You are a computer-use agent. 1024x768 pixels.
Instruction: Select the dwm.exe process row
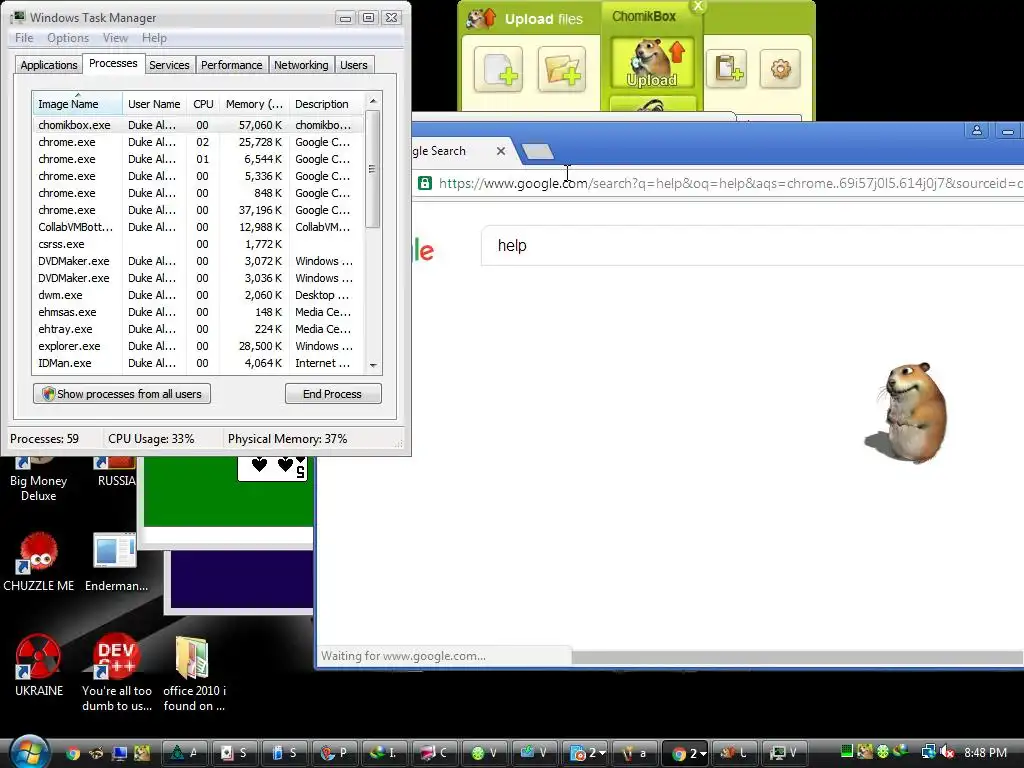pyautogui.click(x=199, y=295)
